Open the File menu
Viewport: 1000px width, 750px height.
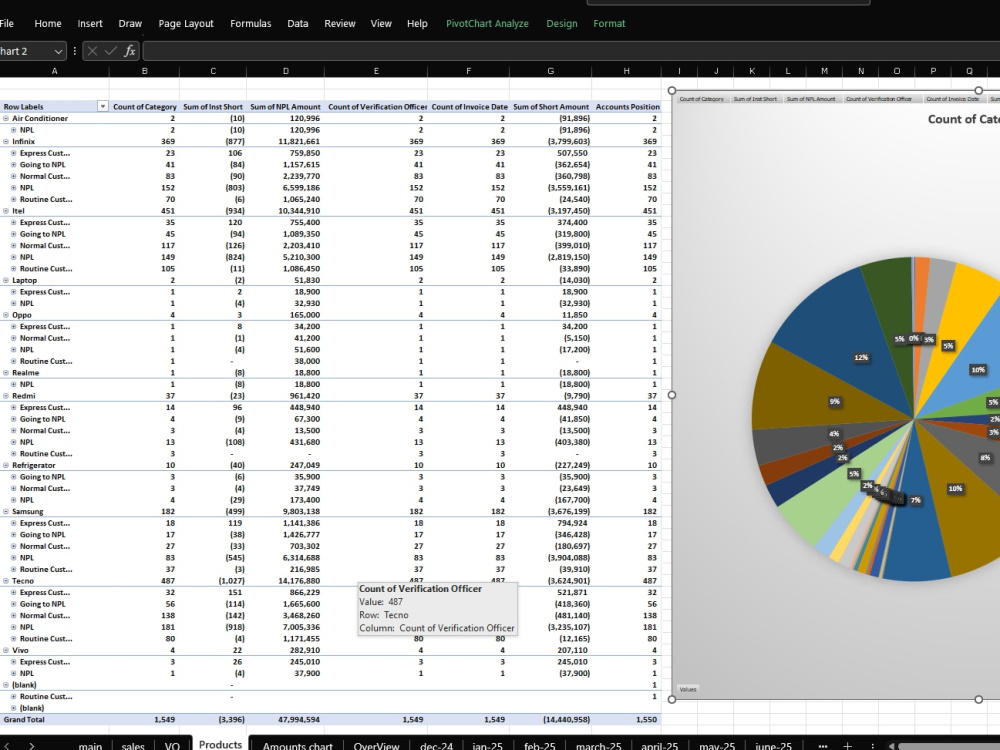(x=6, y=24)
